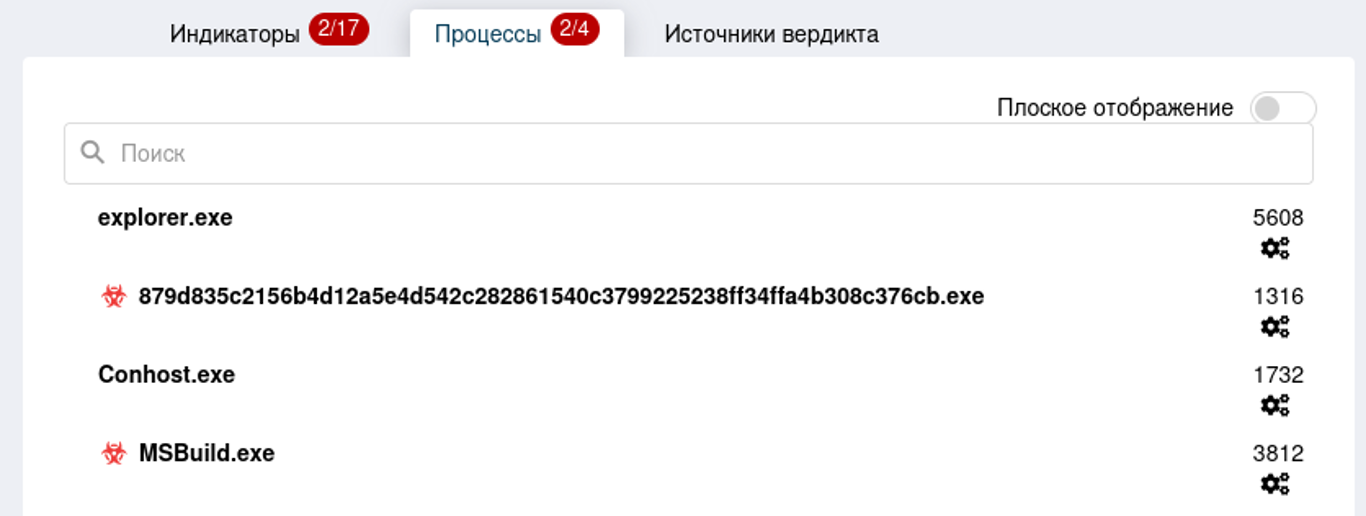This screenshot has width=1366, height=516.
Task: Click the red 2/4 processes badge
Action: 574,30
